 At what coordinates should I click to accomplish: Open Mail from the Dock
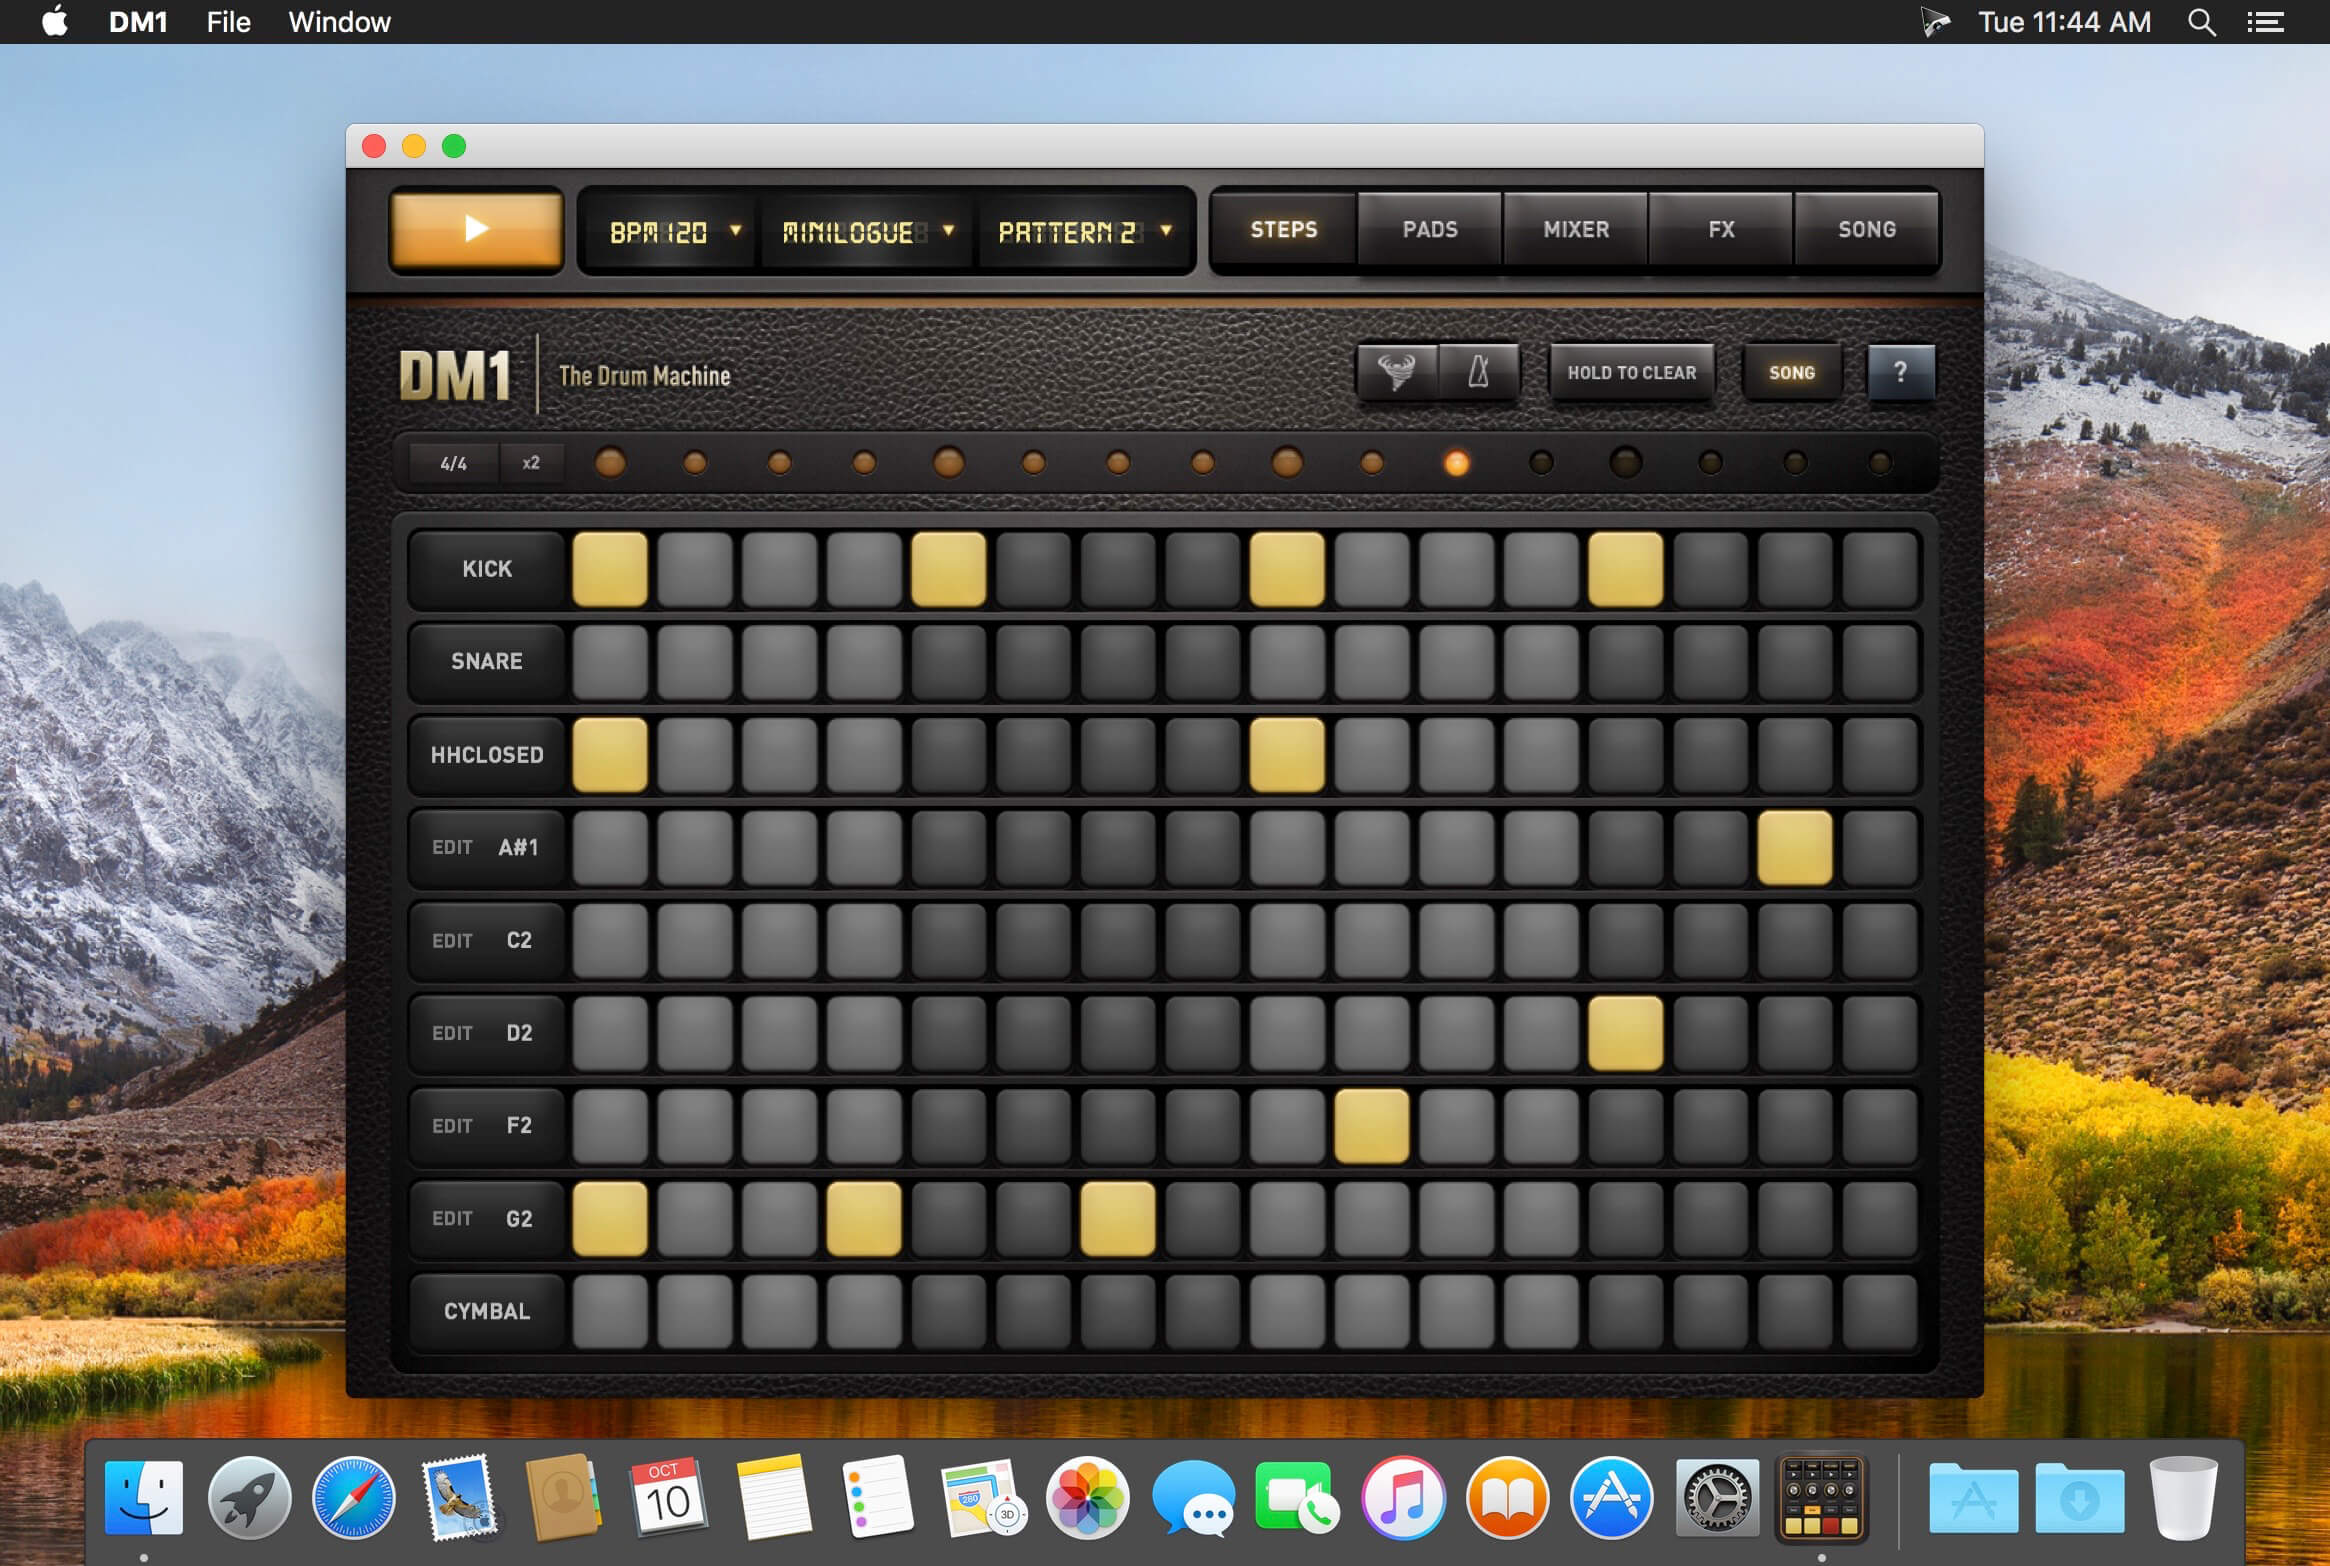pyautogui.click(x=459, y=1496)
